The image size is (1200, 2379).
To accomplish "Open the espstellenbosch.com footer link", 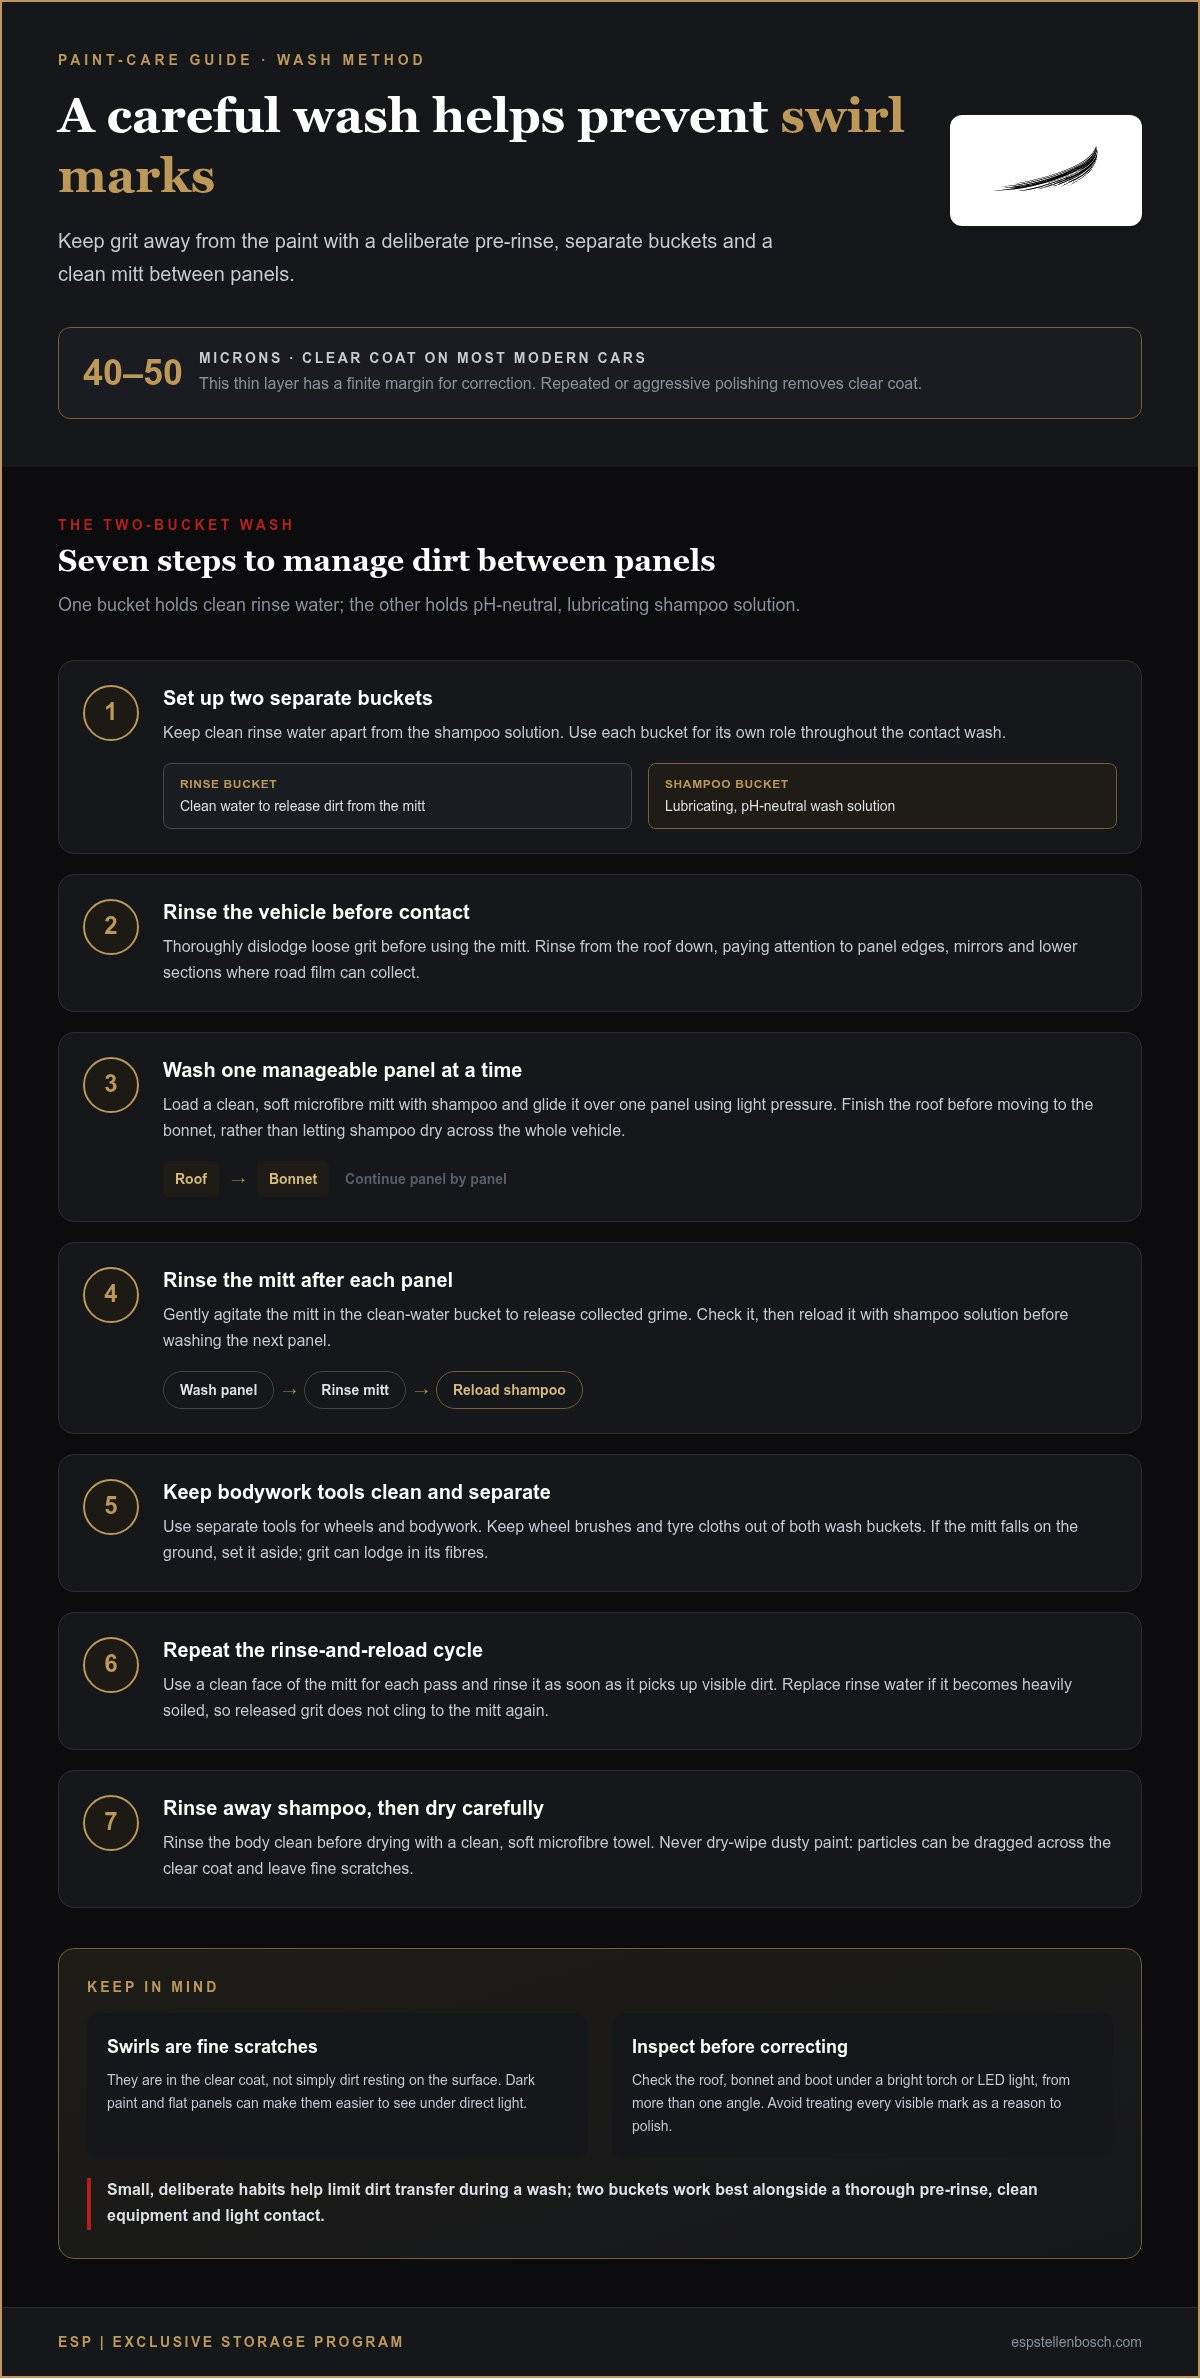I will tap(1076, 2342).
